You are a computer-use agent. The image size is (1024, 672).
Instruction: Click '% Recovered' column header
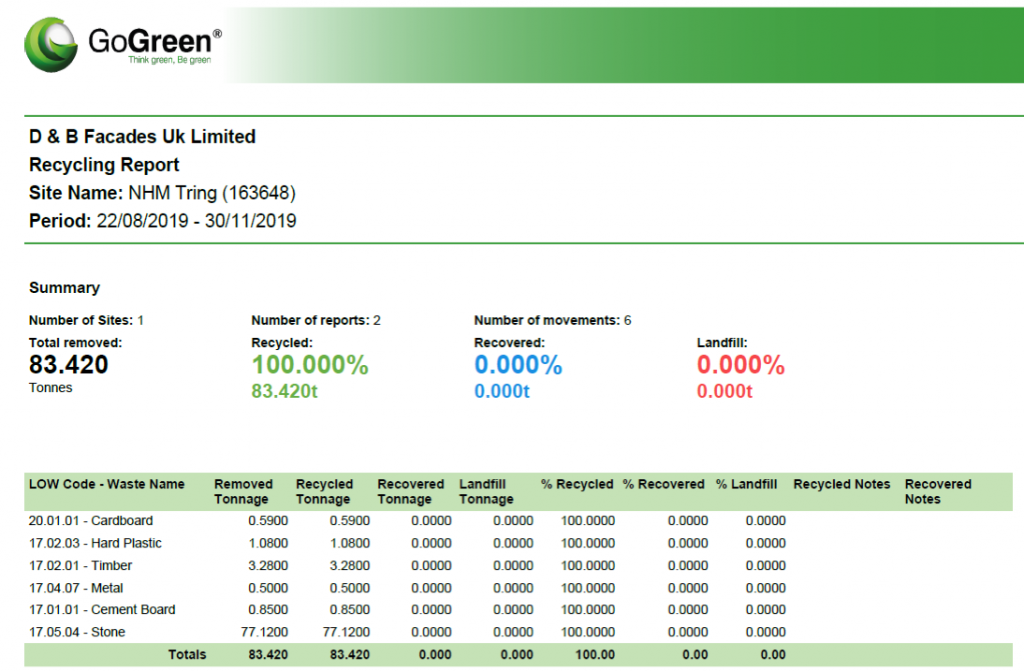click(x=664, y=484)
